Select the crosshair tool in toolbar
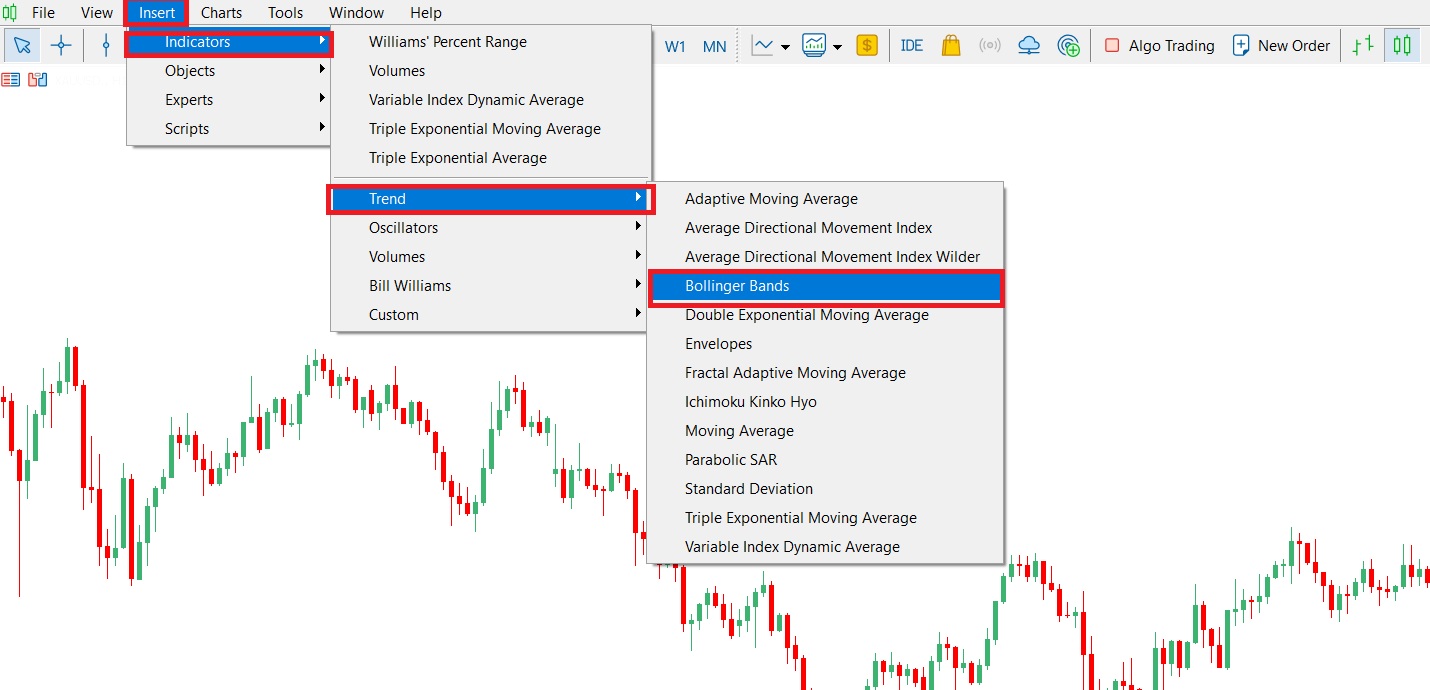Image resolution: width=1430 pixels, height=690 pixels. 61,45
